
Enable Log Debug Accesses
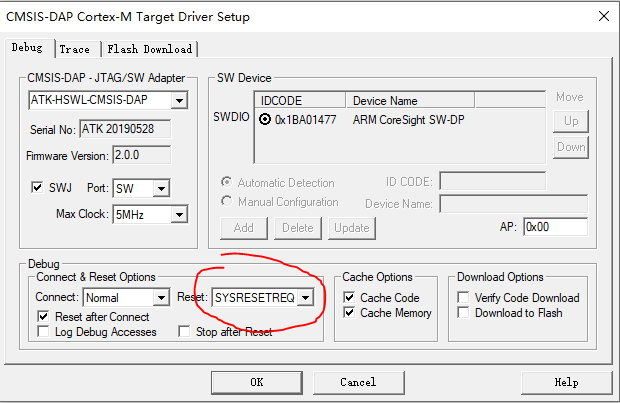[43, 331]
